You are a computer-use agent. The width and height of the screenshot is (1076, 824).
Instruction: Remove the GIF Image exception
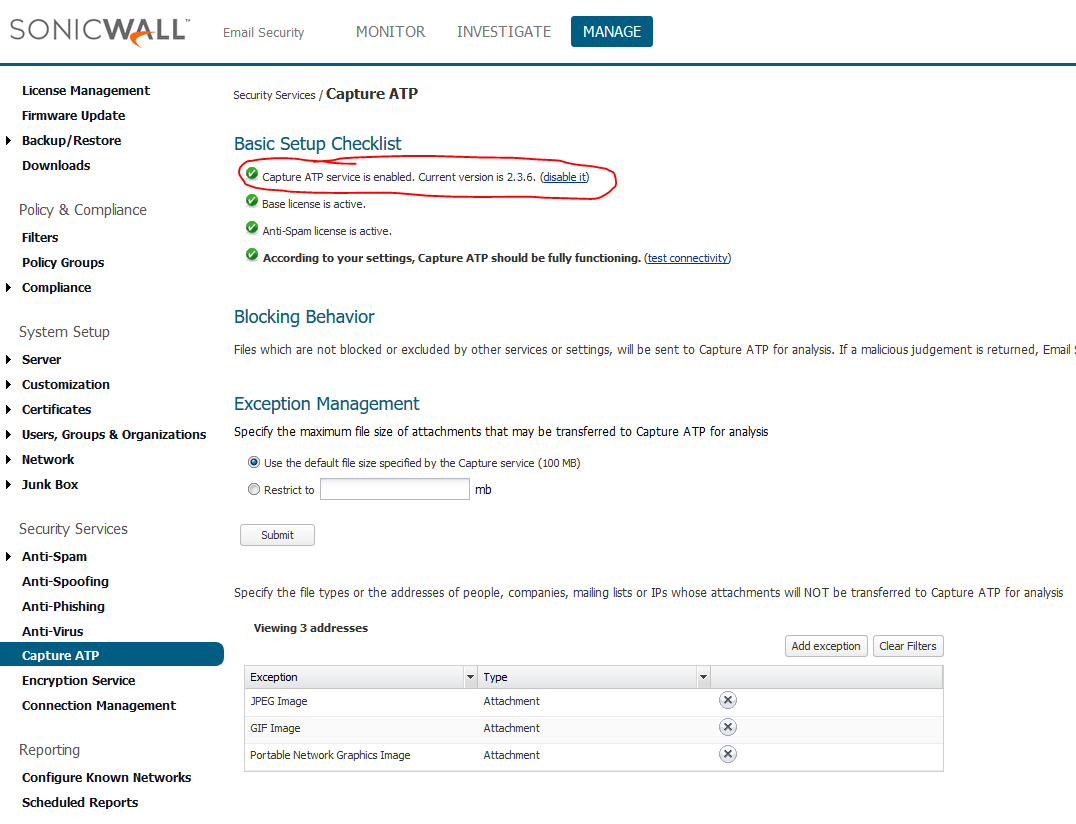point(727,727)
